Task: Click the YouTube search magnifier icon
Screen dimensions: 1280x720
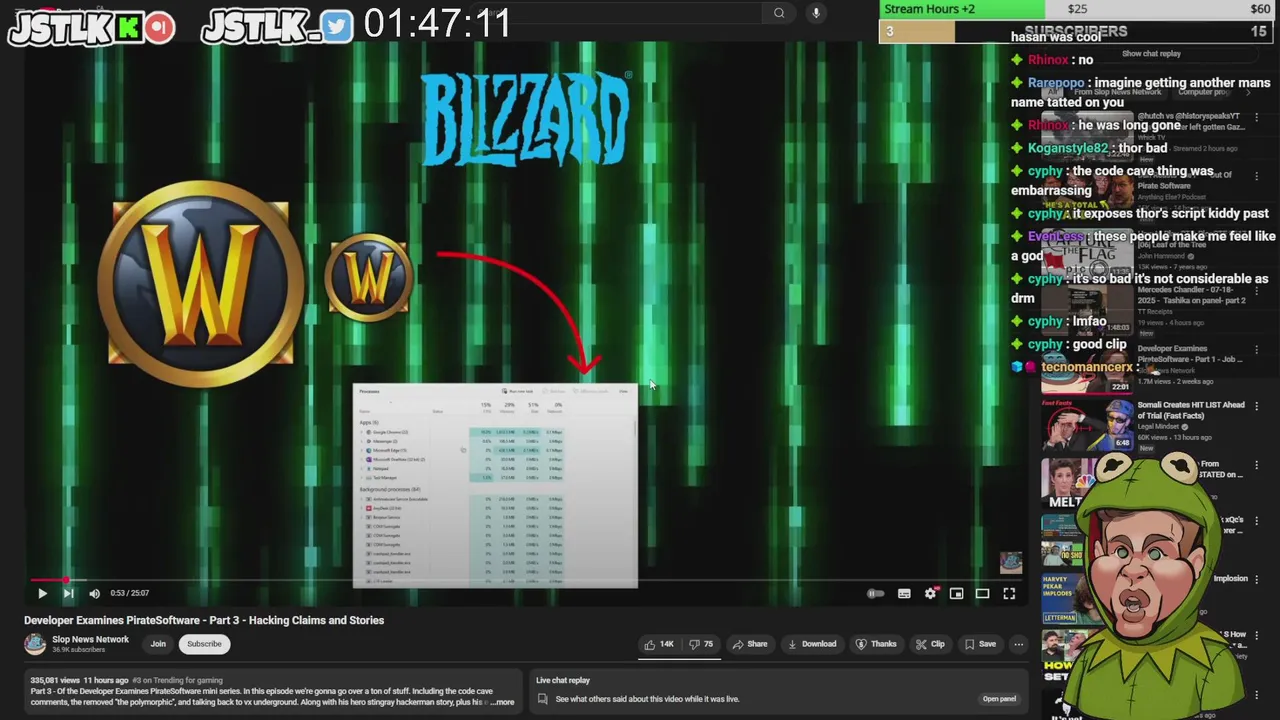Action: pyautogui.click(x=779, y=13)
